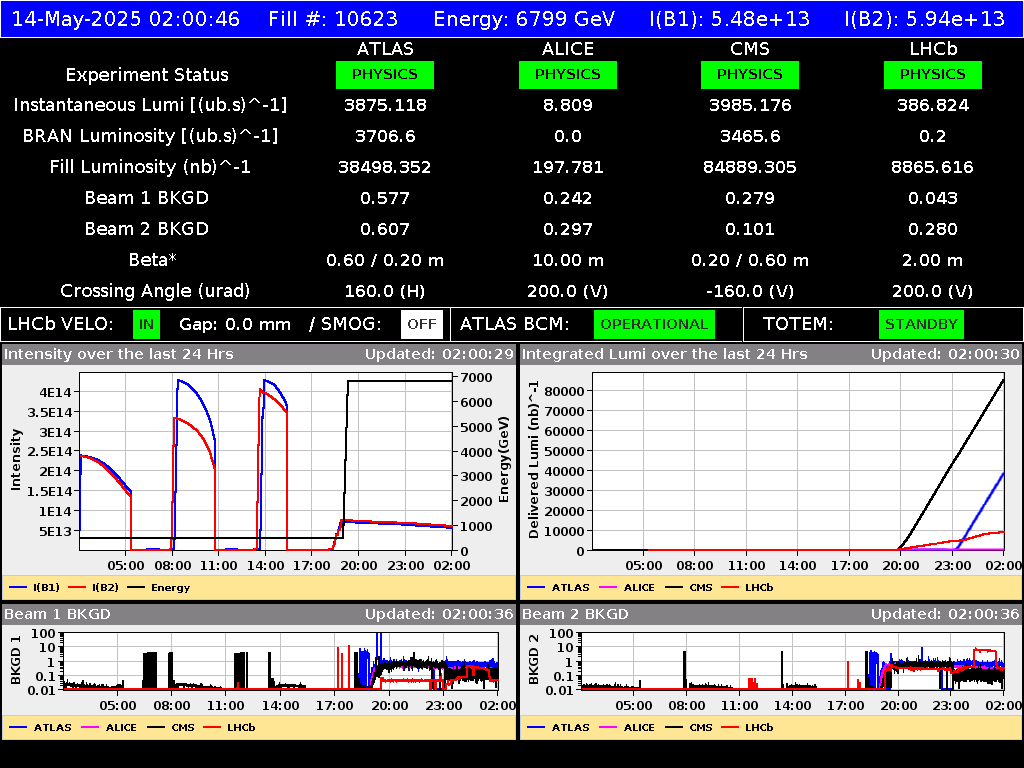Click ALICE Beta* value 10.00 m
Screen dimensions: 1024x768
[568, 261]
